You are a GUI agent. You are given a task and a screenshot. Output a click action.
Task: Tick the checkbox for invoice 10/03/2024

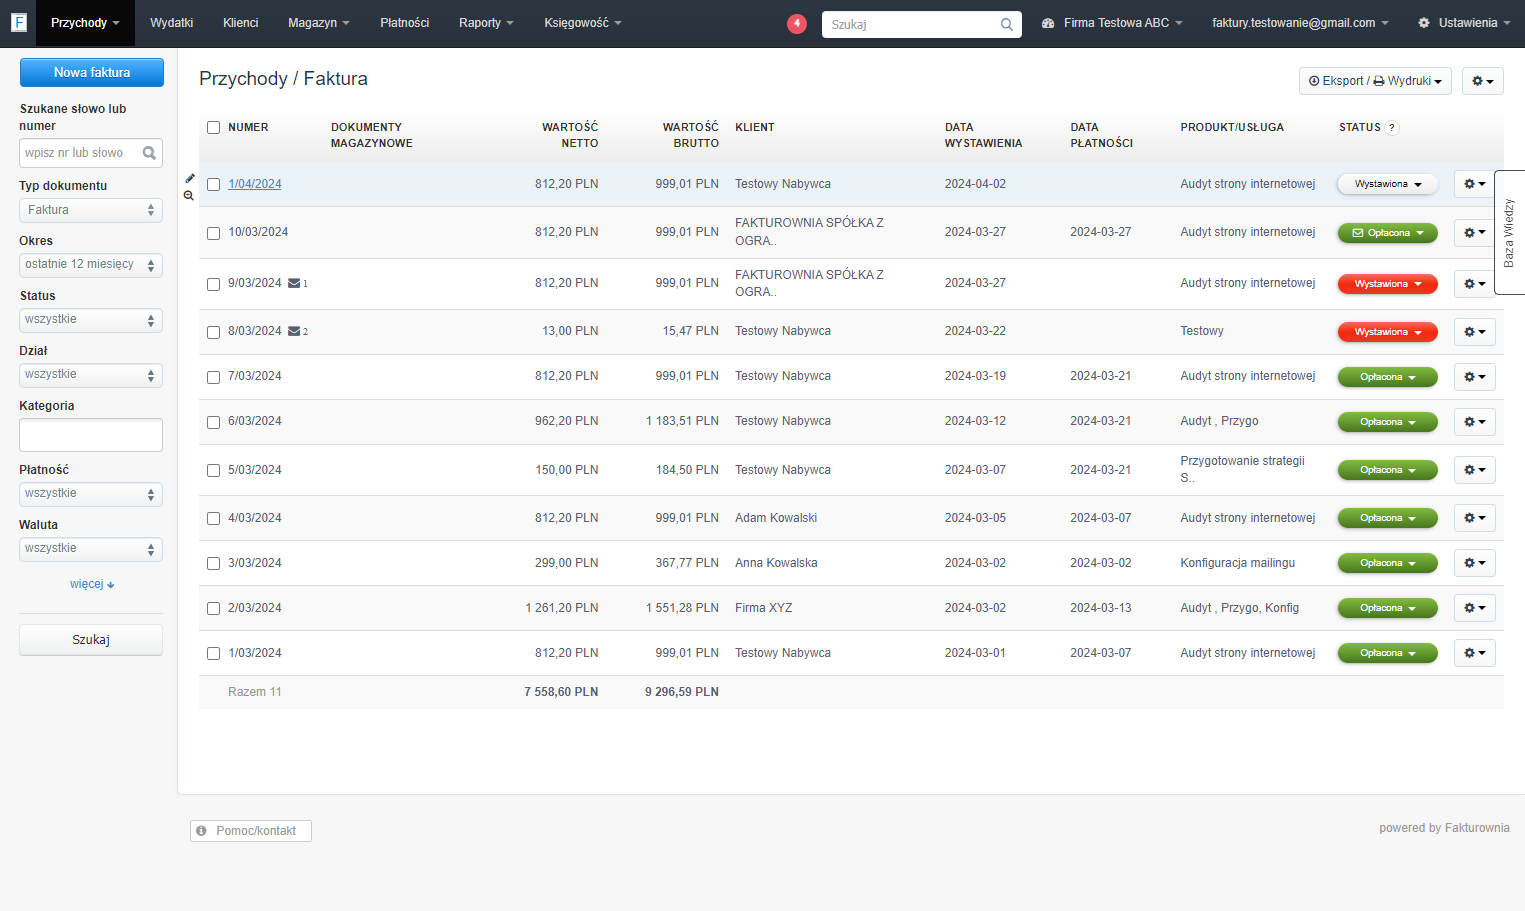coord(213,233)
